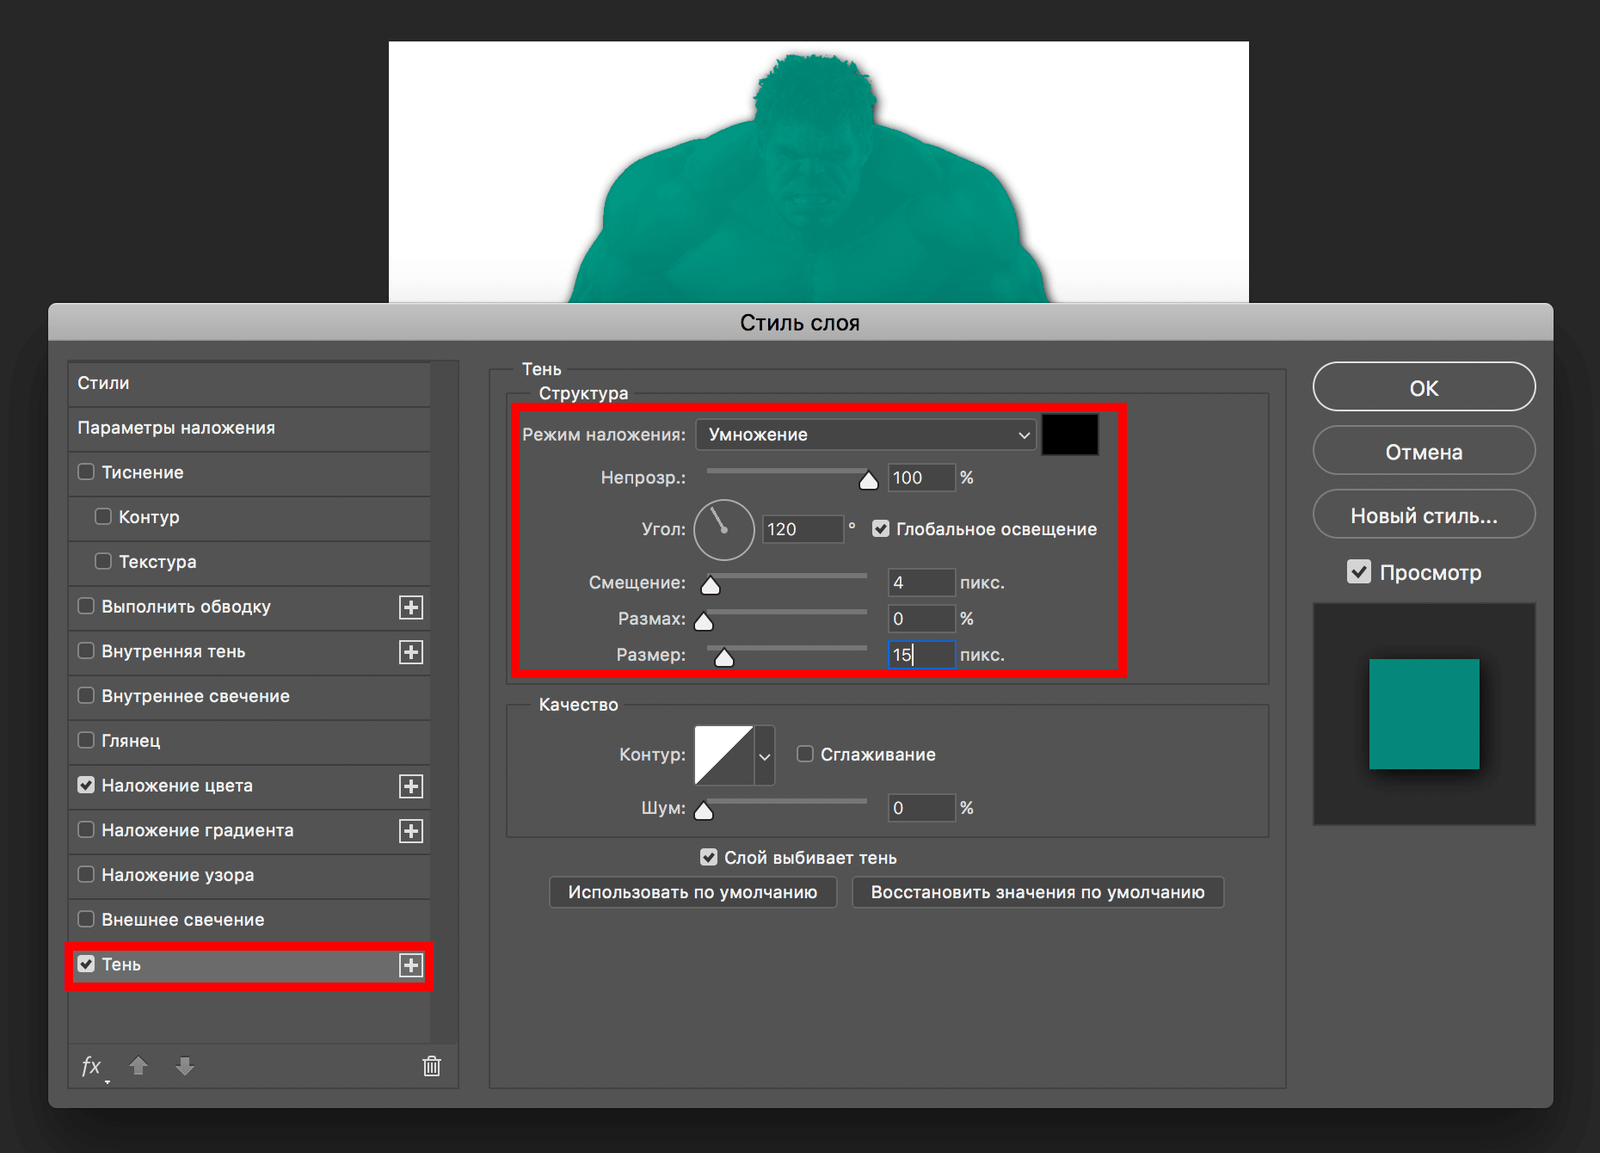1600x1153 pixels.
Task: Toggle Глобальное освещение checkbox
Action: [x=881, y=529]
